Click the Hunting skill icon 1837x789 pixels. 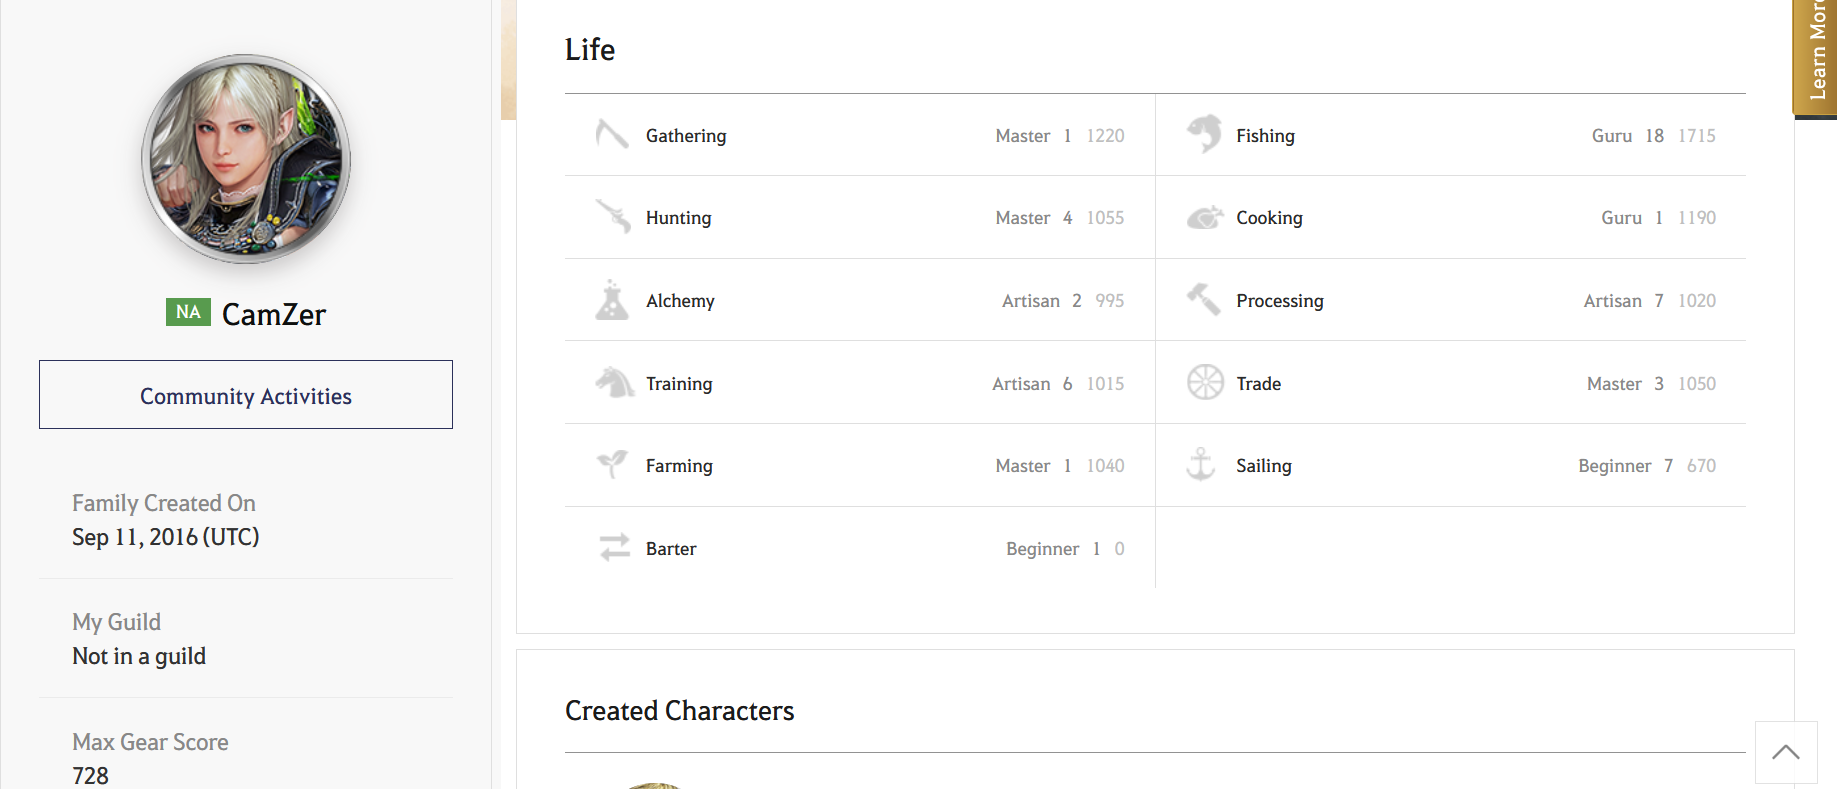612,217
